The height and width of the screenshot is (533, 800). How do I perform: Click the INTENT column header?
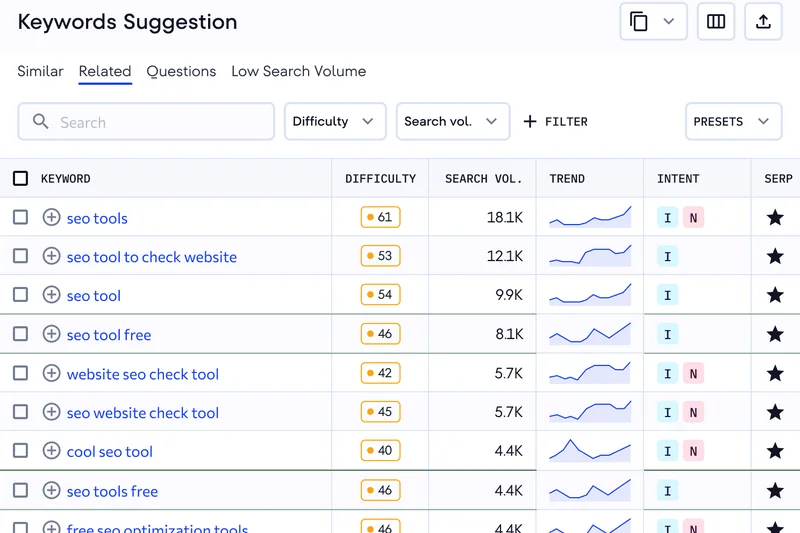click(x=678, y=179)
